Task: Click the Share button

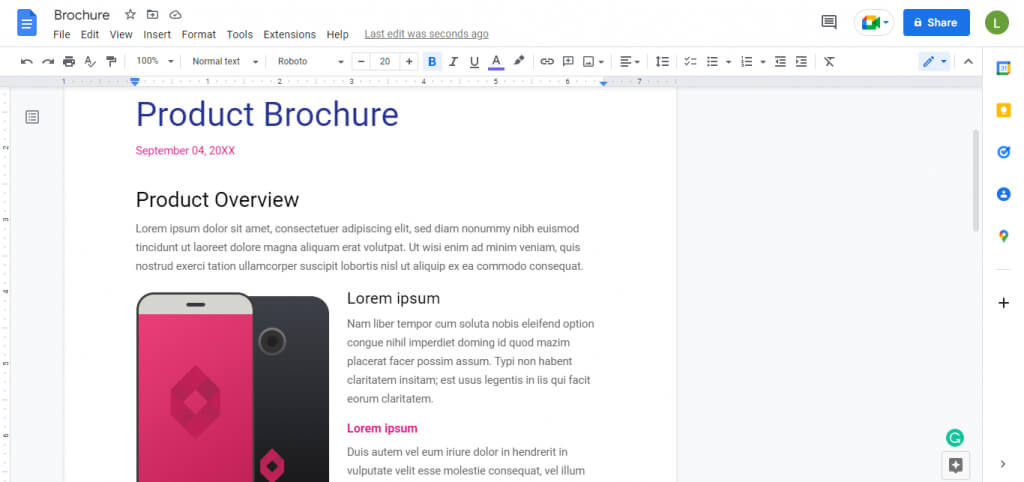Action: point(936,22)
